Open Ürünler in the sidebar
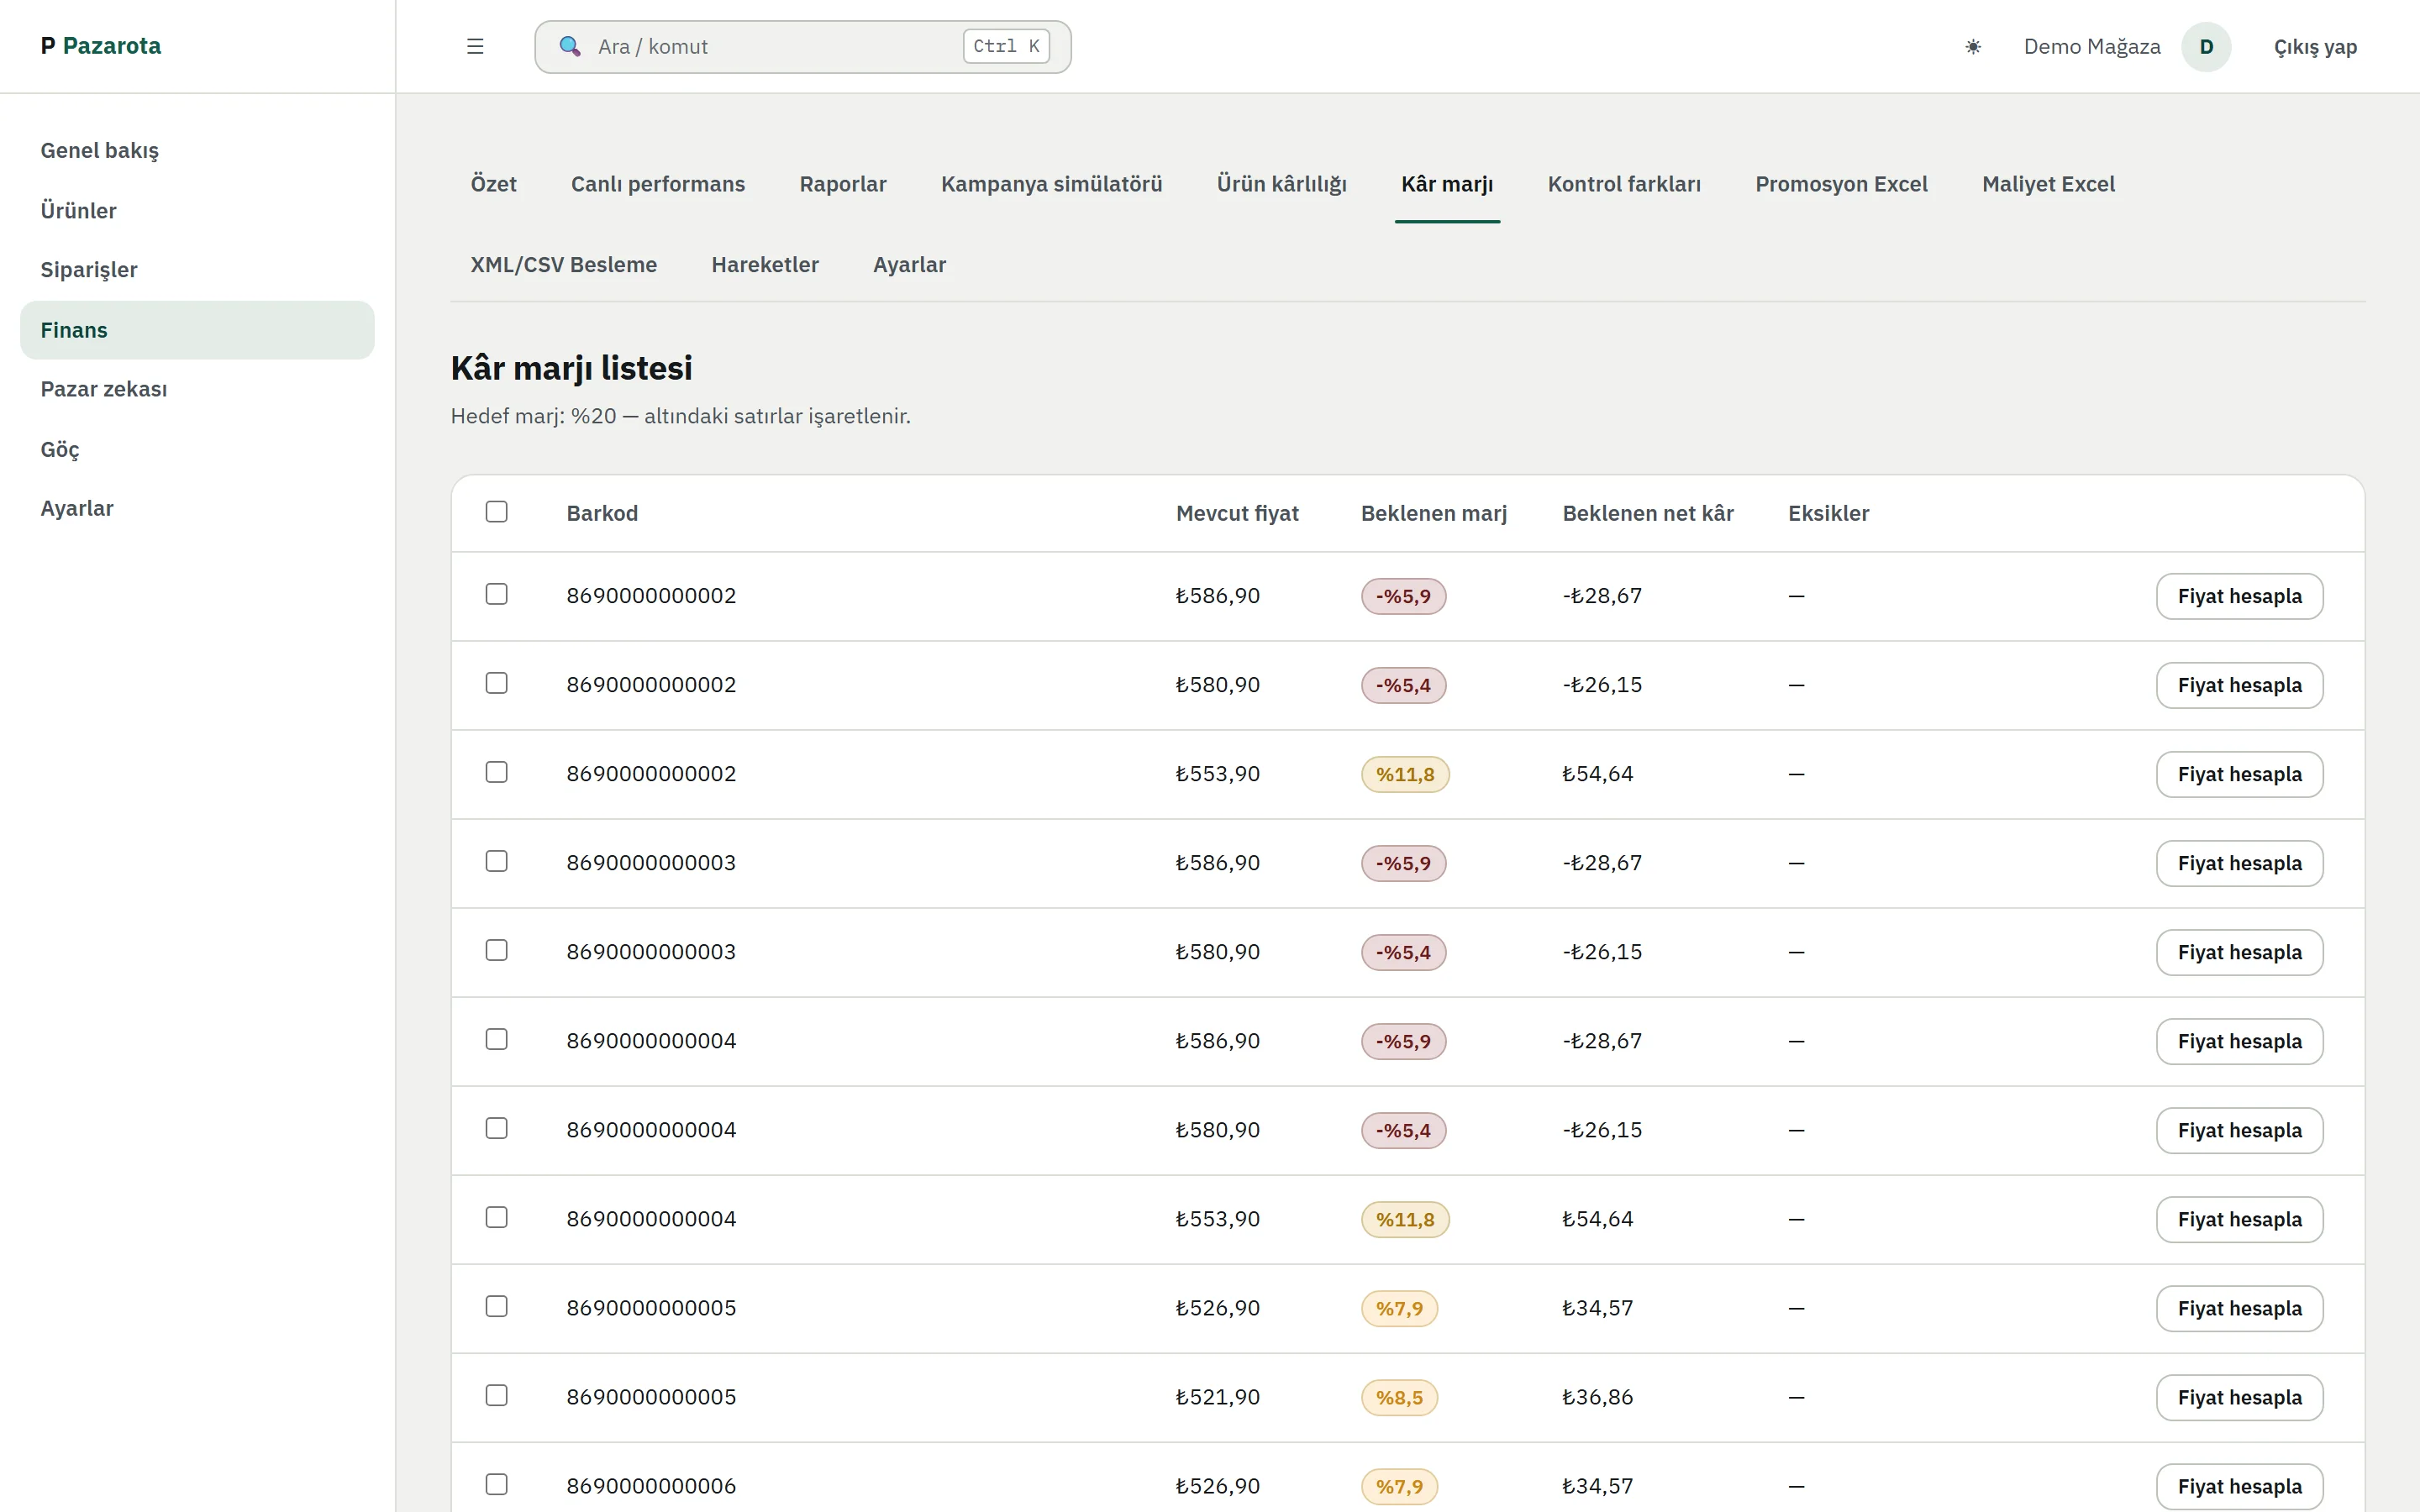 (x=197, y=211)
